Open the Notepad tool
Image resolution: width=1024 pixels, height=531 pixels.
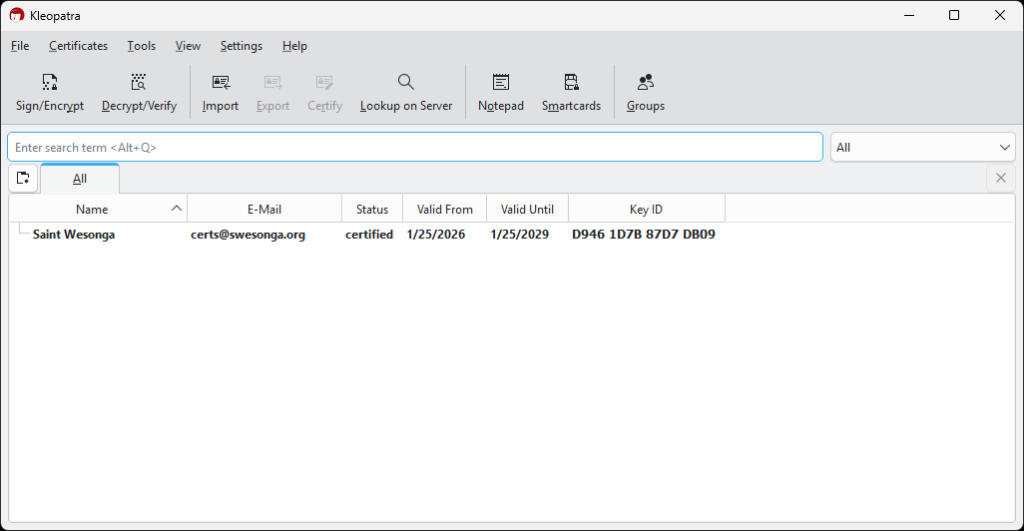click(x=500, y=93)
